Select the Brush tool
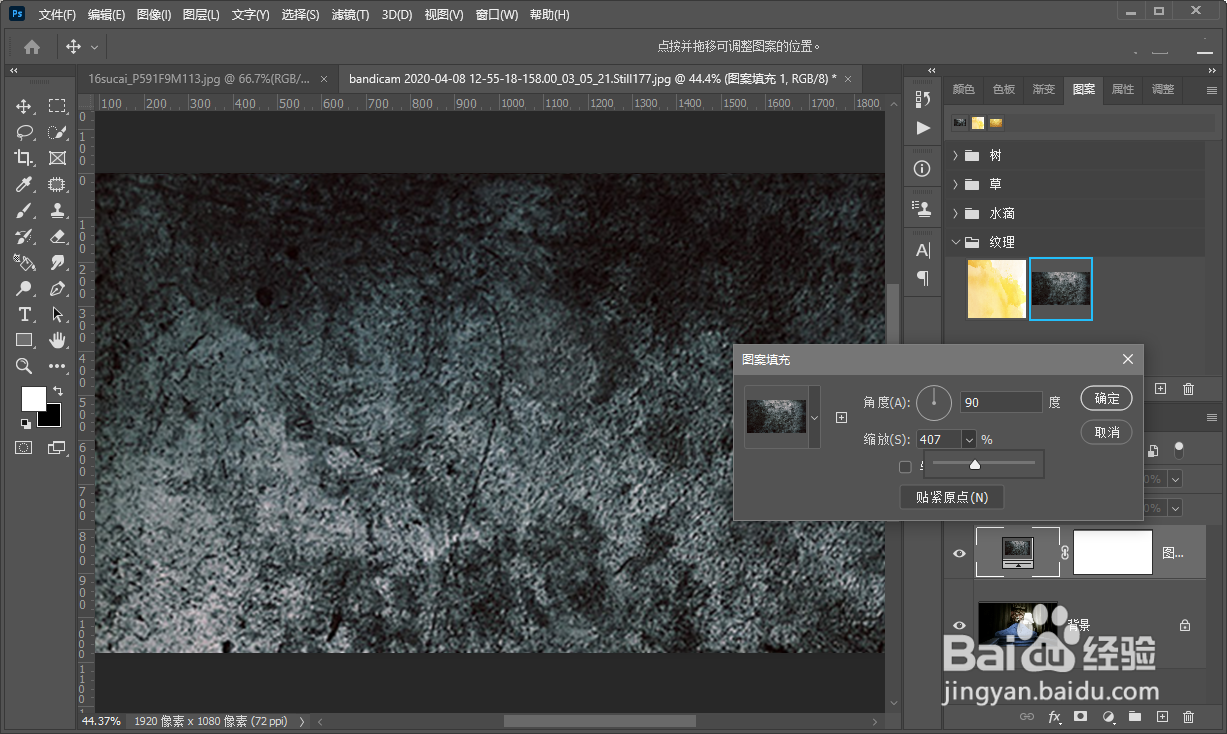 (24, 210)
